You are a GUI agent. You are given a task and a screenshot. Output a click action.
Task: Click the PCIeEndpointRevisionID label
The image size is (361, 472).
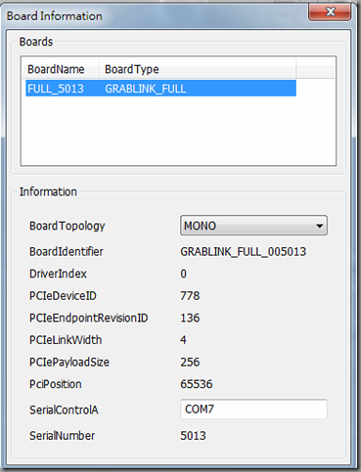(89, 318)
